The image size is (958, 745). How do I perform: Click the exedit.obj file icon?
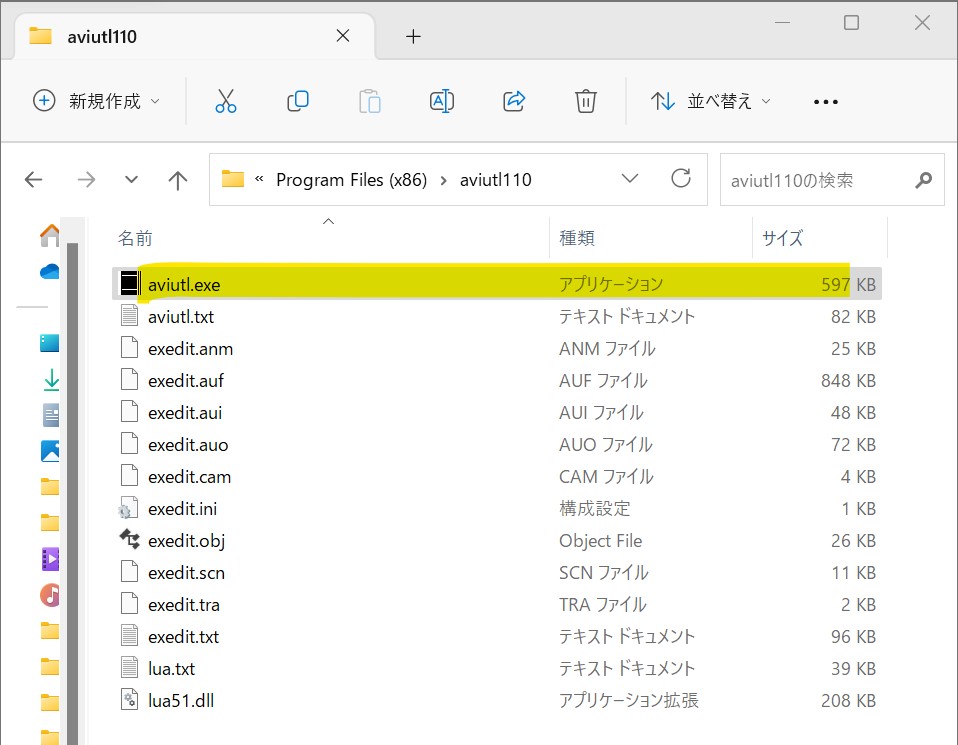click(129, 540)
